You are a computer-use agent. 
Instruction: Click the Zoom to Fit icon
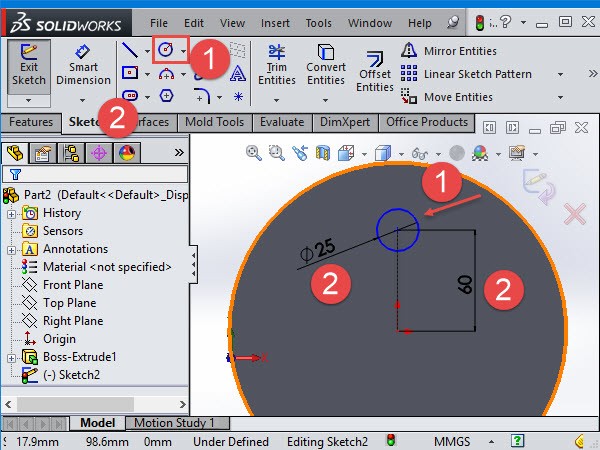click(x=254, y=153)
